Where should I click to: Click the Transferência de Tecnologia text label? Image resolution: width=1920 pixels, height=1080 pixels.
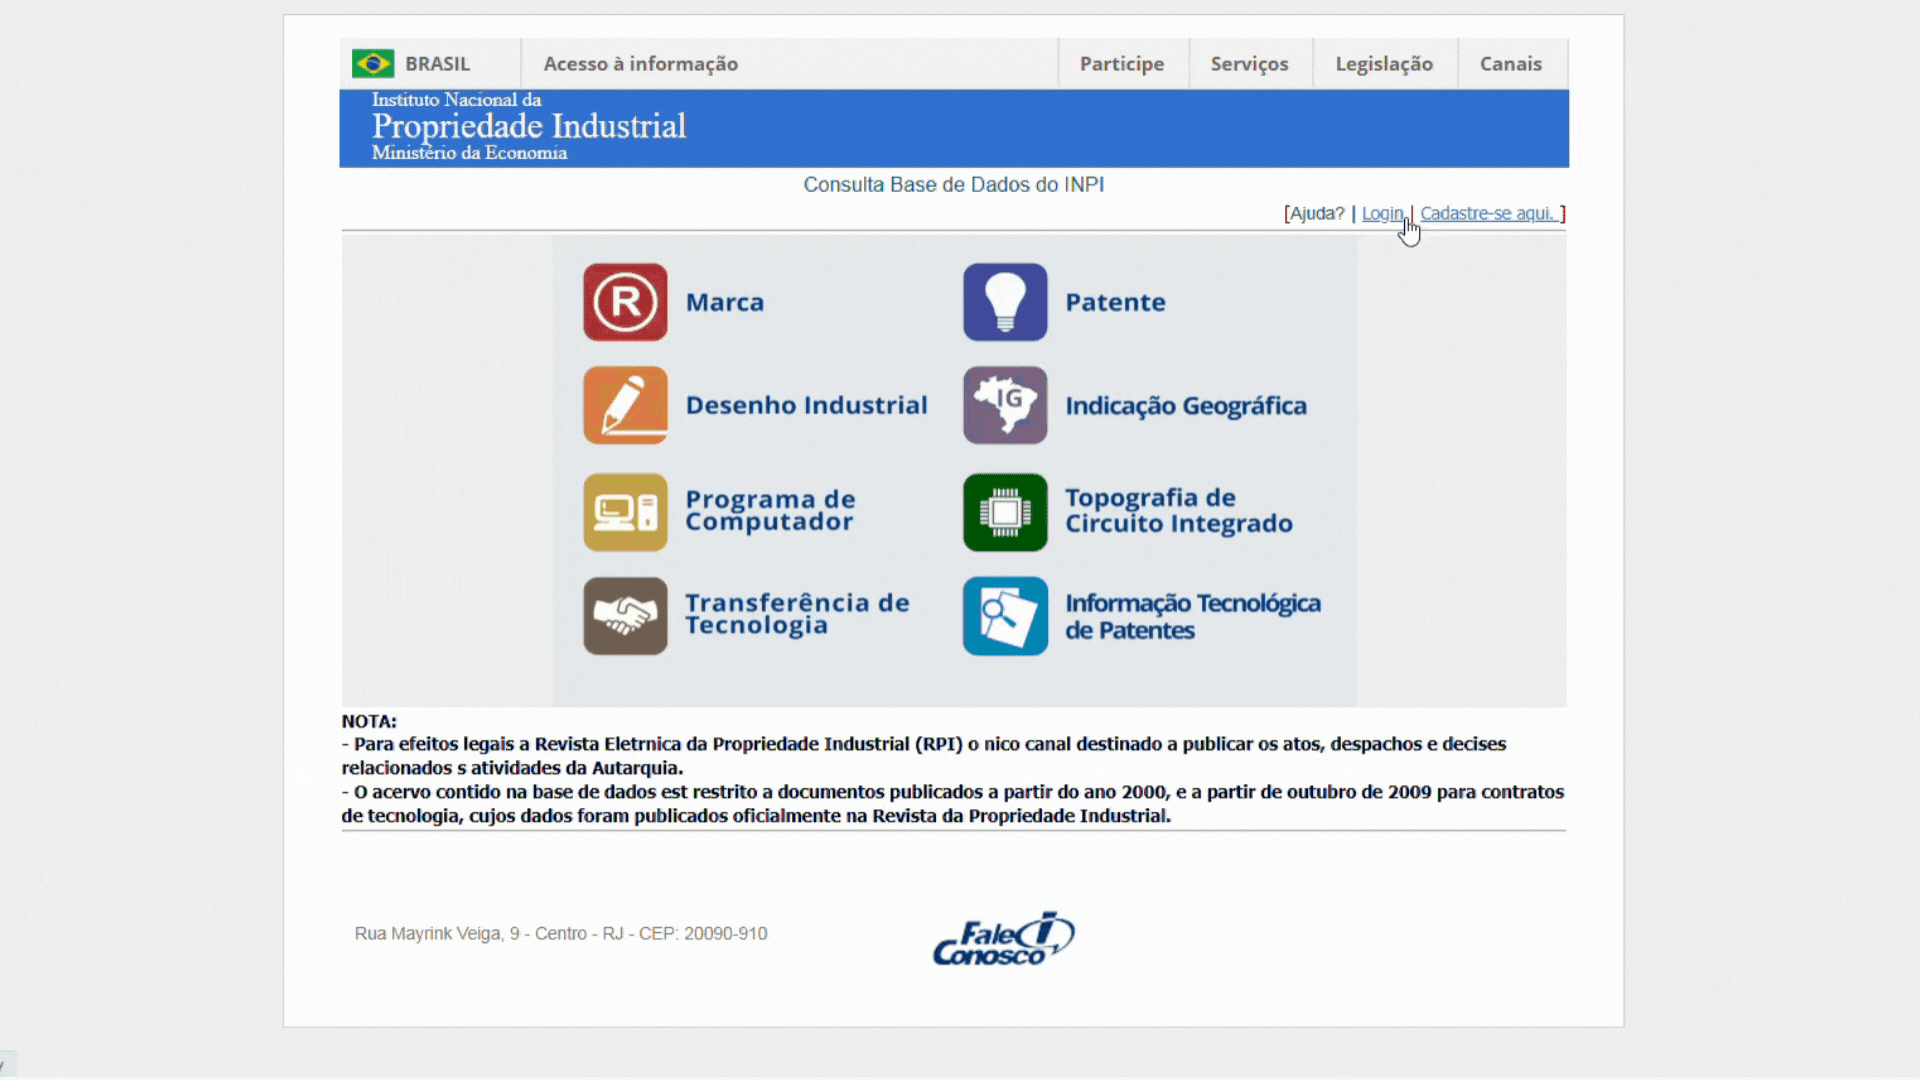(x=797, y=614)
